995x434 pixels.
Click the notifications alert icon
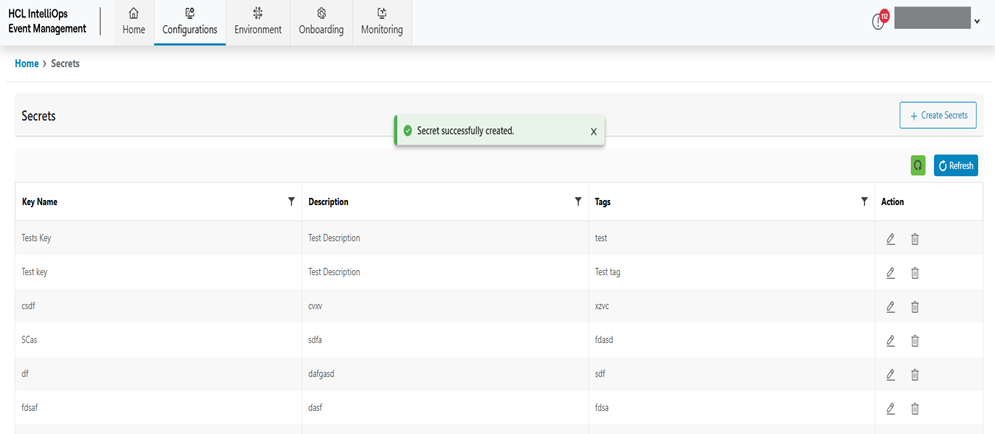879,21
